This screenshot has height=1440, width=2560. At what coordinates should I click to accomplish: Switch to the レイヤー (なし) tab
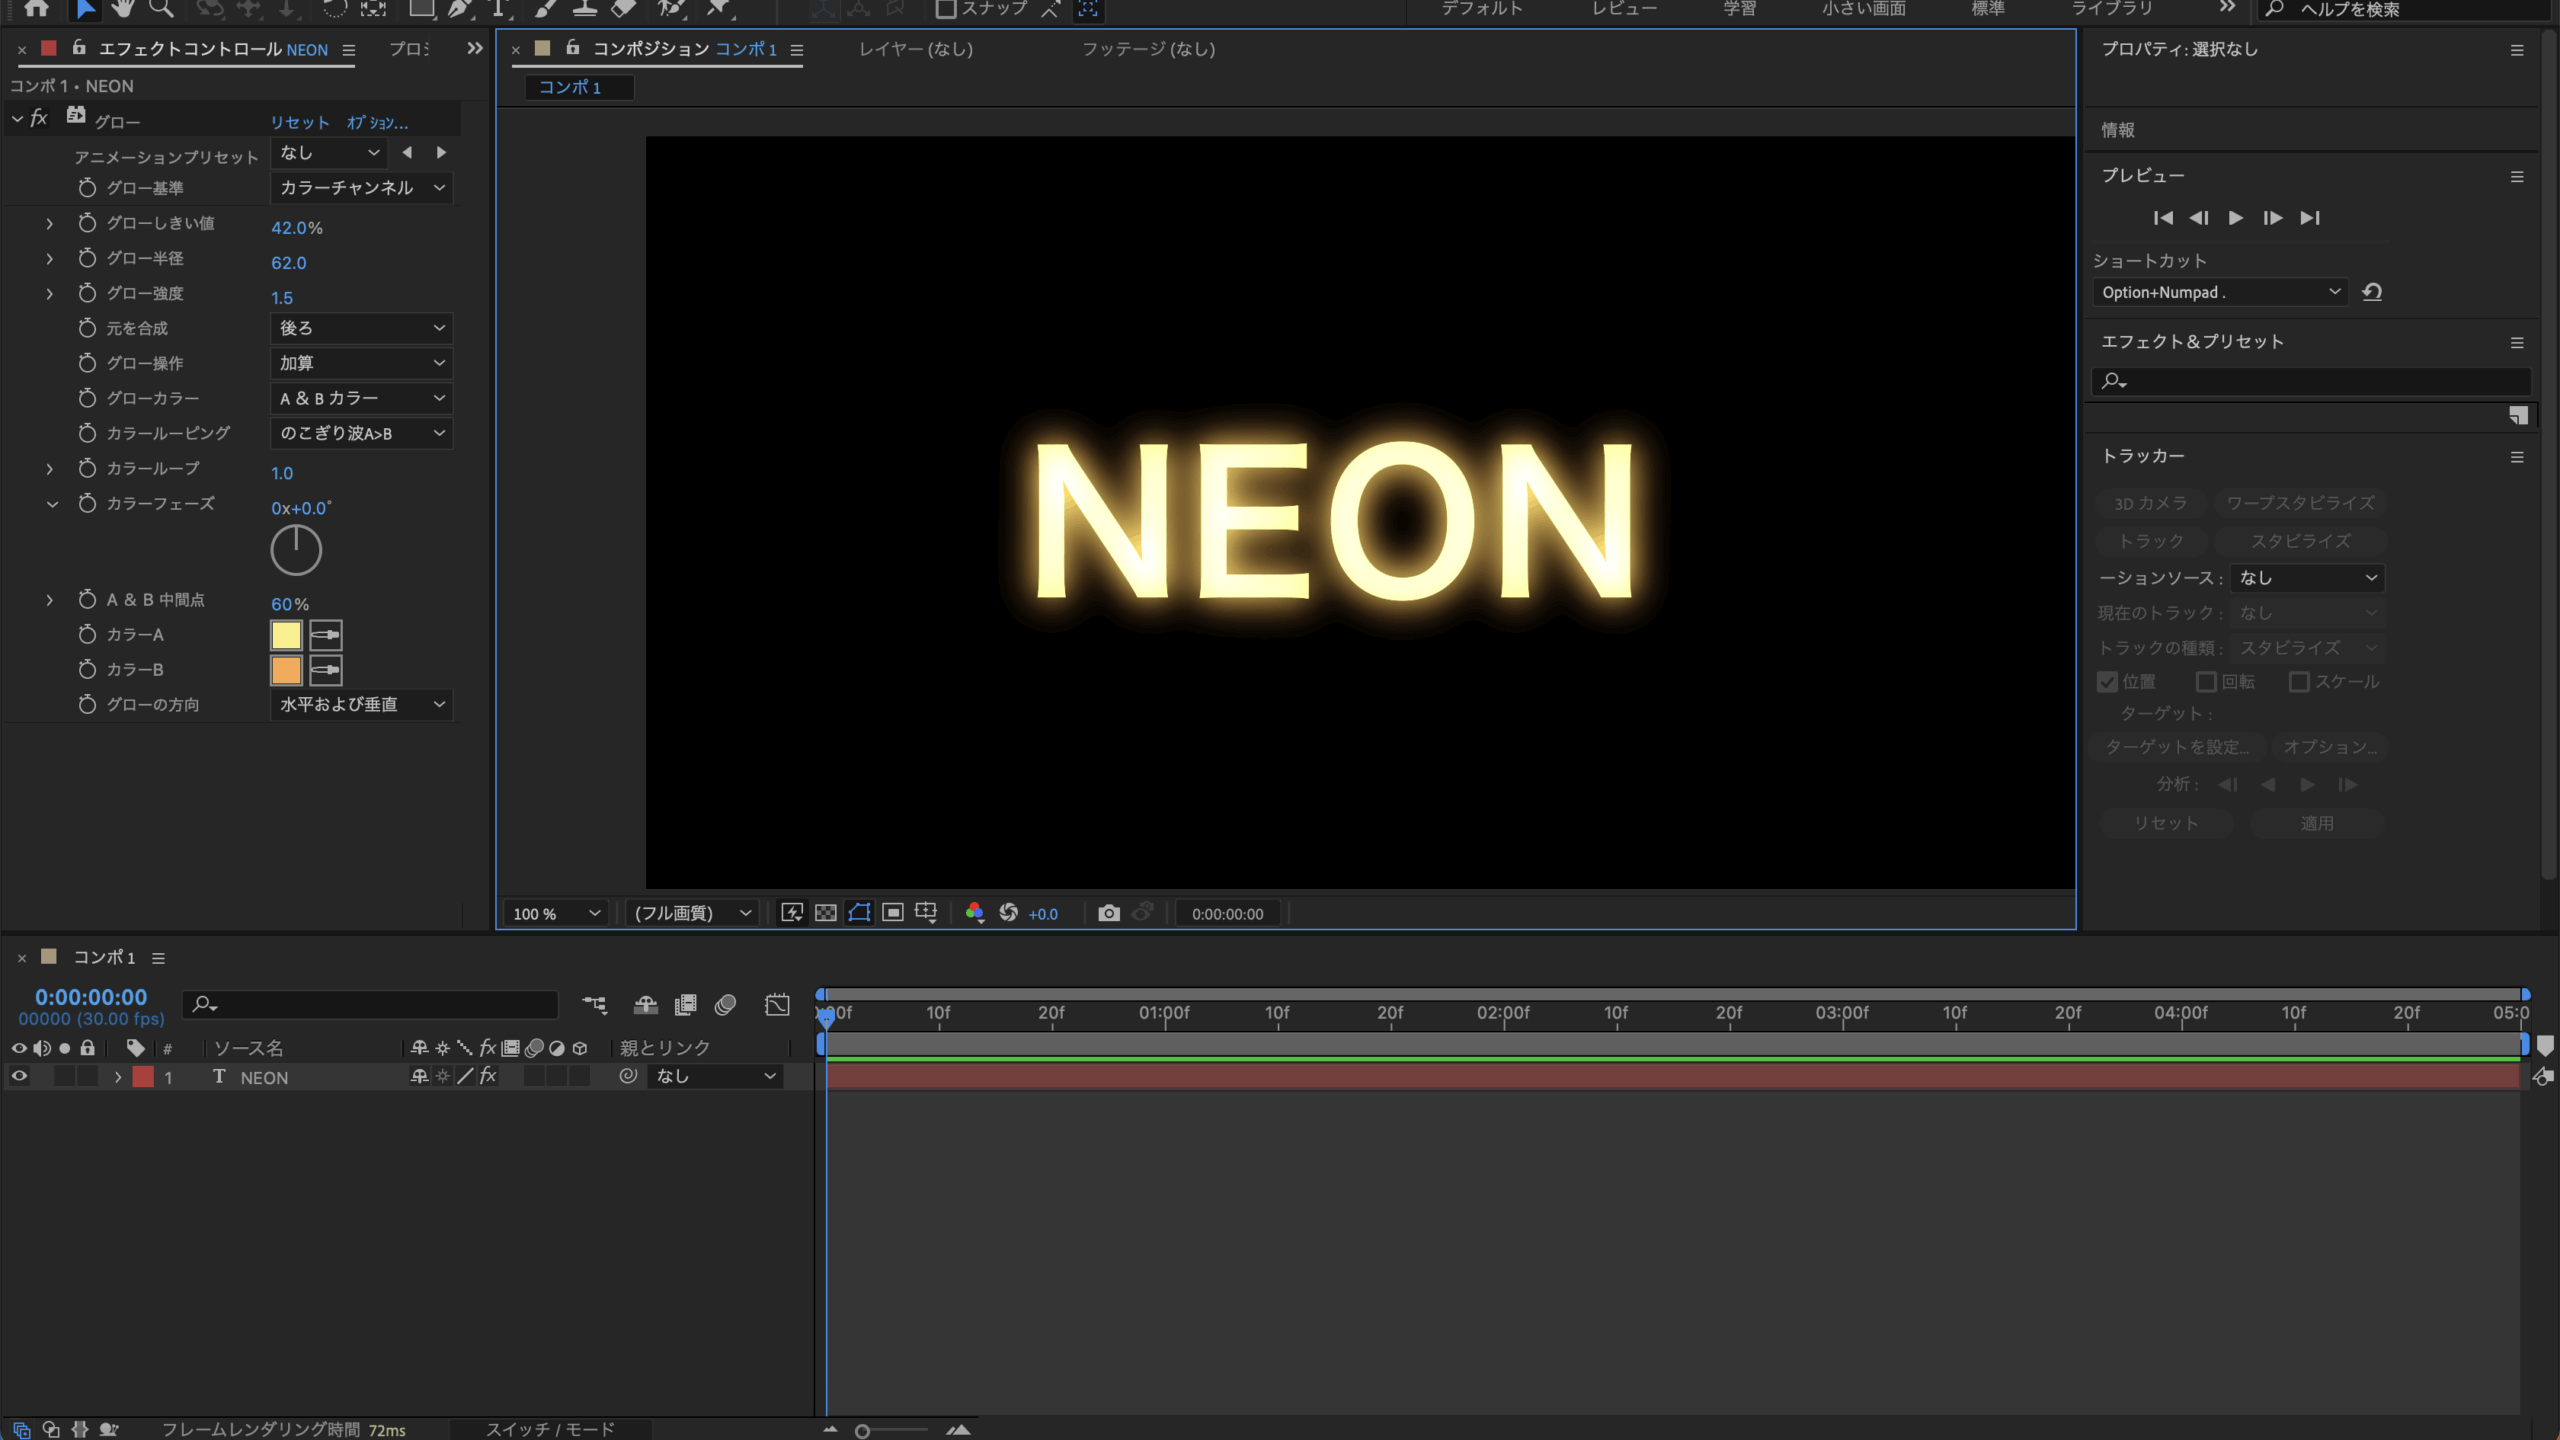(915, 49)
